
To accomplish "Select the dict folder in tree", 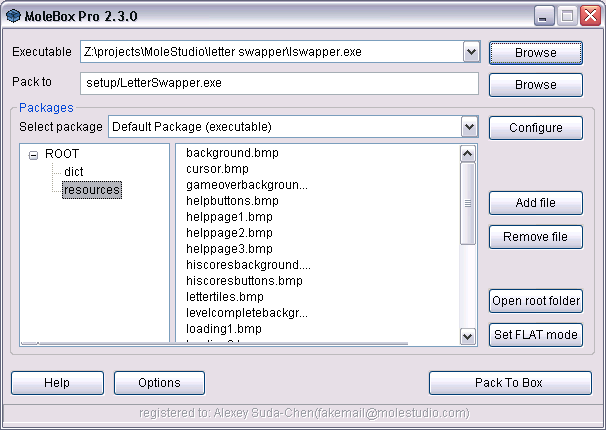I will (x=73, y=172).
